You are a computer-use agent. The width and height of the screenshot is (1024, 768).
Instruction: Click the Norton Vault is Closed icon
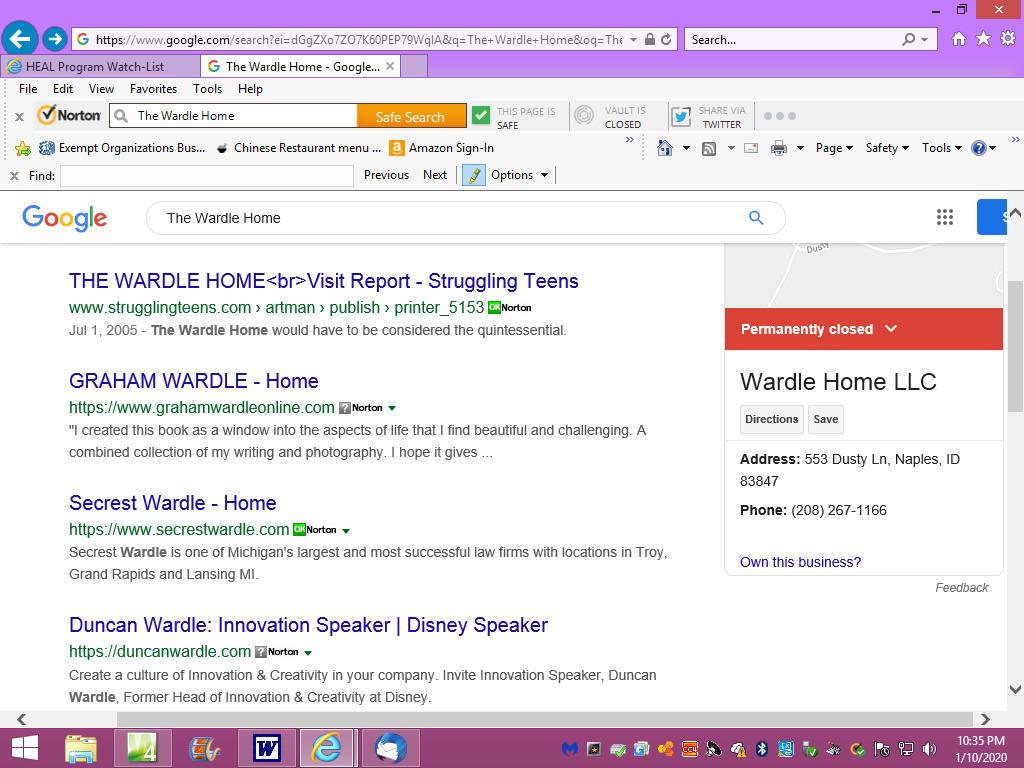(584, 116)
